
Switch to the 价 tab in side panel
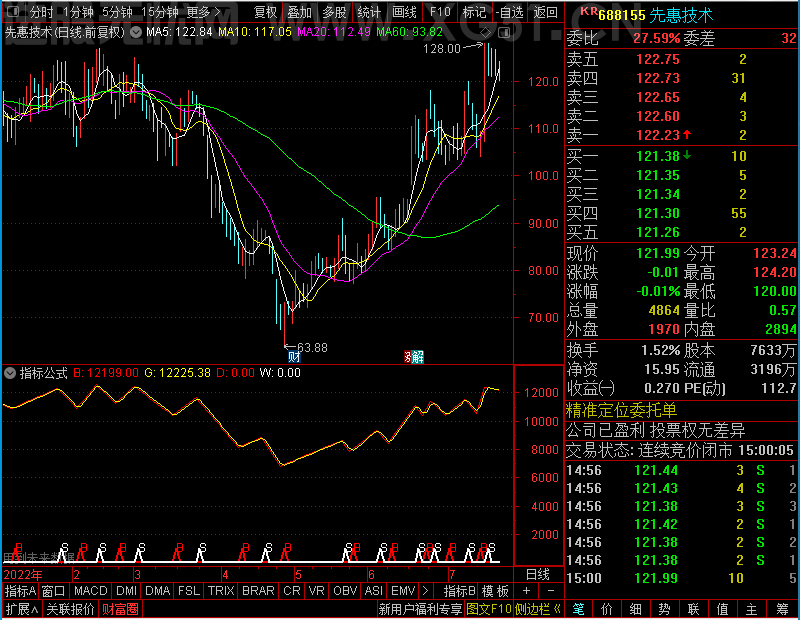(607, 609)
